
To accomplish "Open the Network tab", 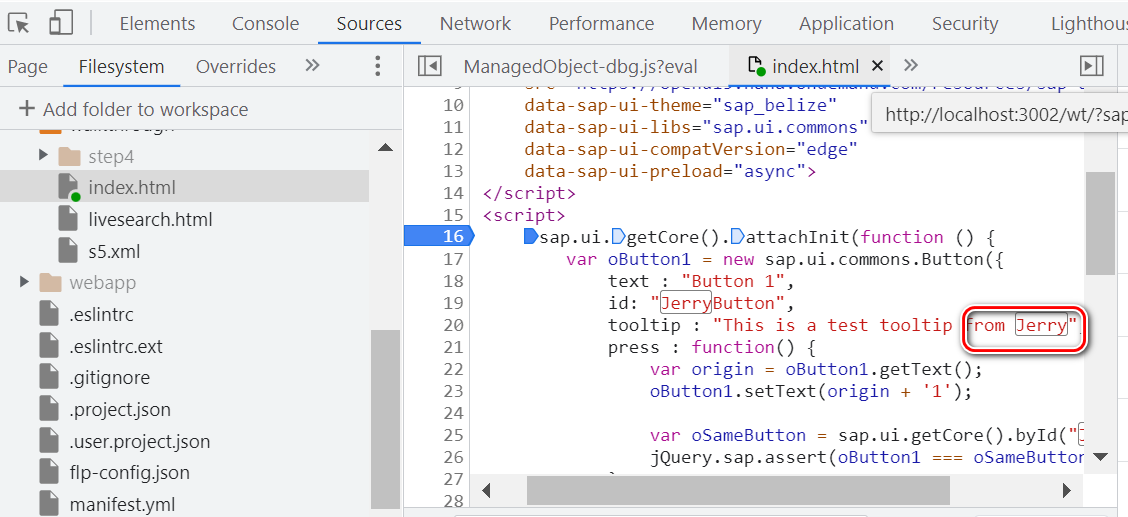I will click(x=476, y=24).
